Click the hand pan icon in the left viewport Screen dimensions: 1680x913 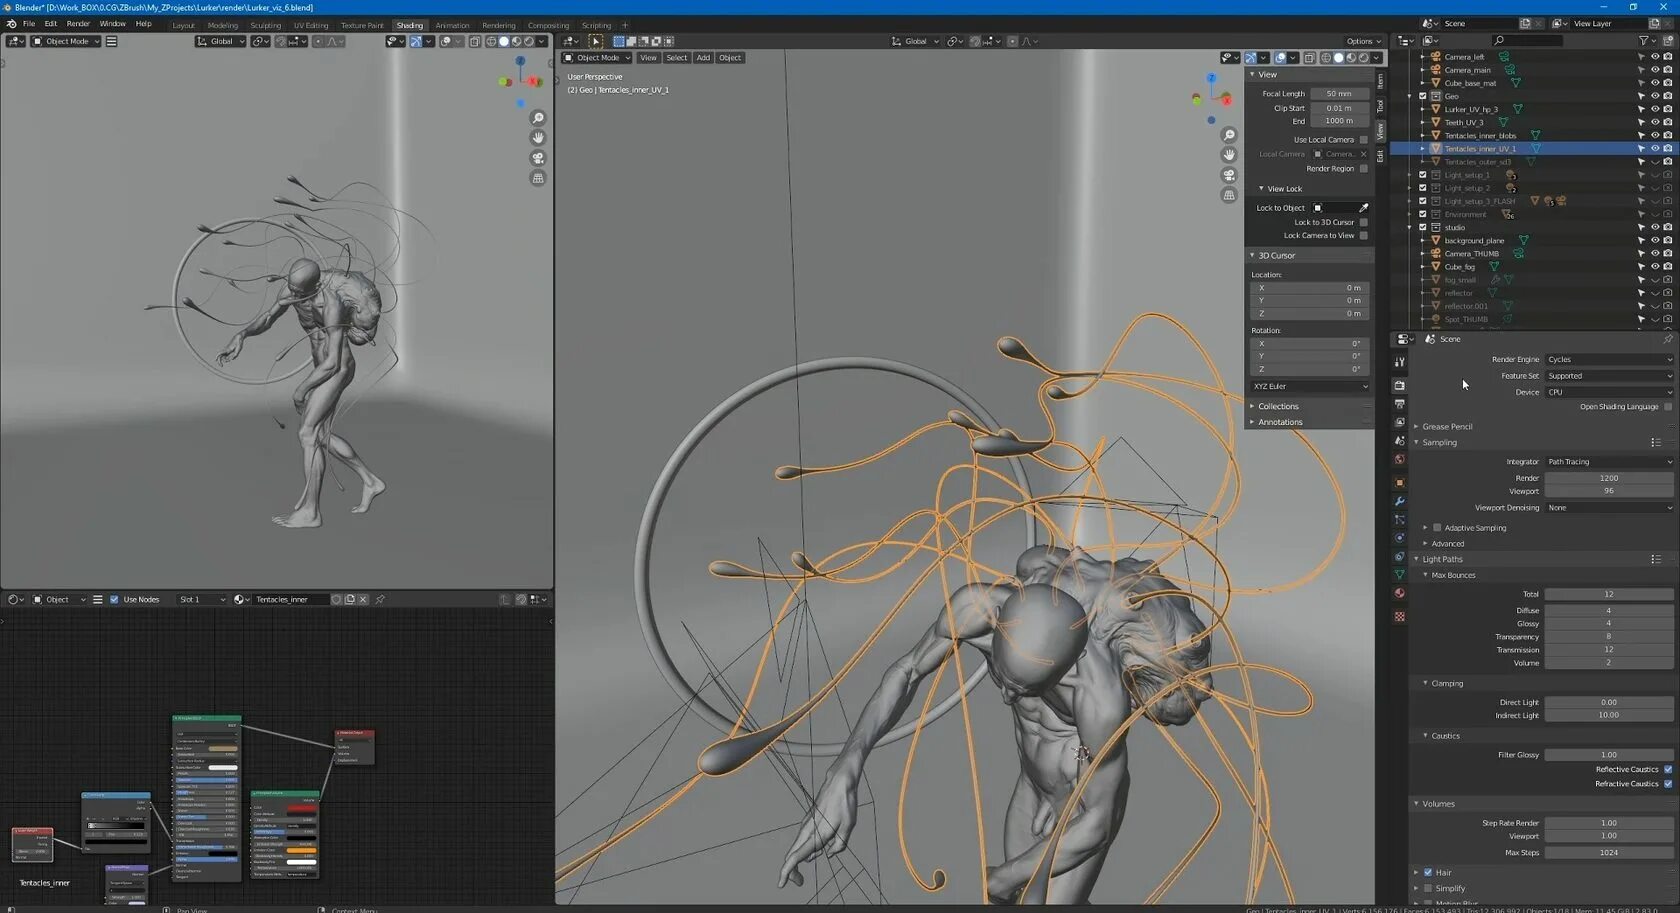point(538,138)
